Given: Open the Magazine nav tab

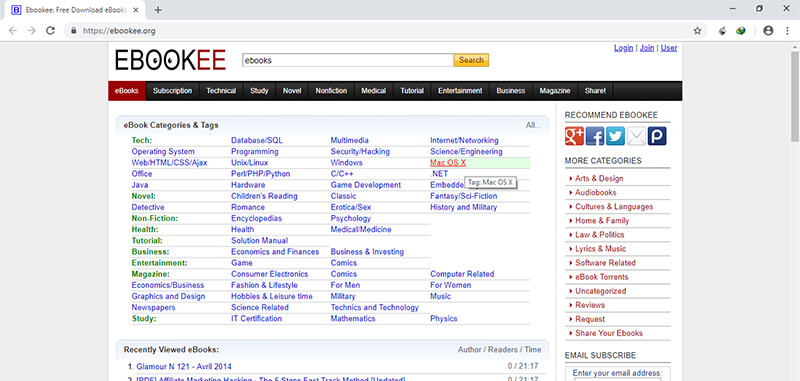Looking at the screenshot, I should coord(555,91).
